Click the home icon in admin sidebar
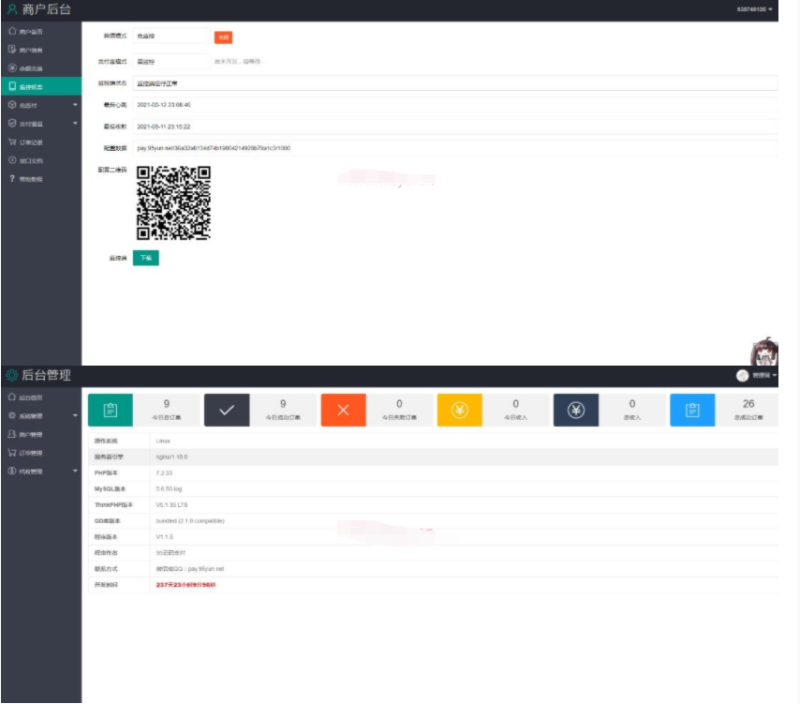This screenshot has width=800, height=704. pos(12,397)
